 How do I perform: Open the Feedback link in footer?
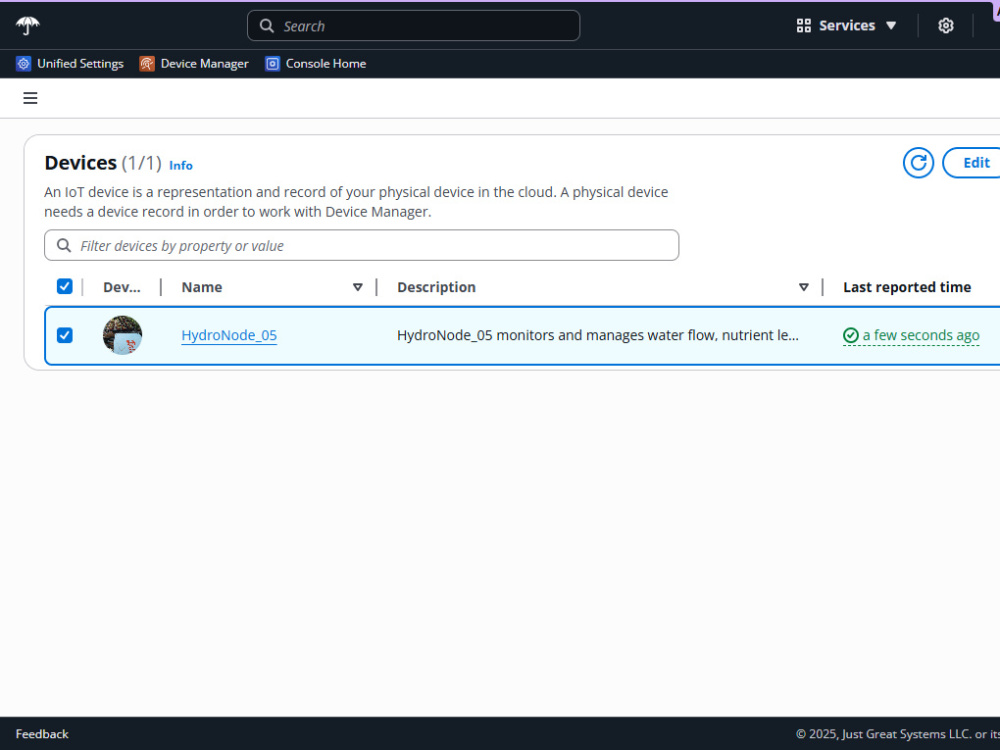[x=42, y=734]
